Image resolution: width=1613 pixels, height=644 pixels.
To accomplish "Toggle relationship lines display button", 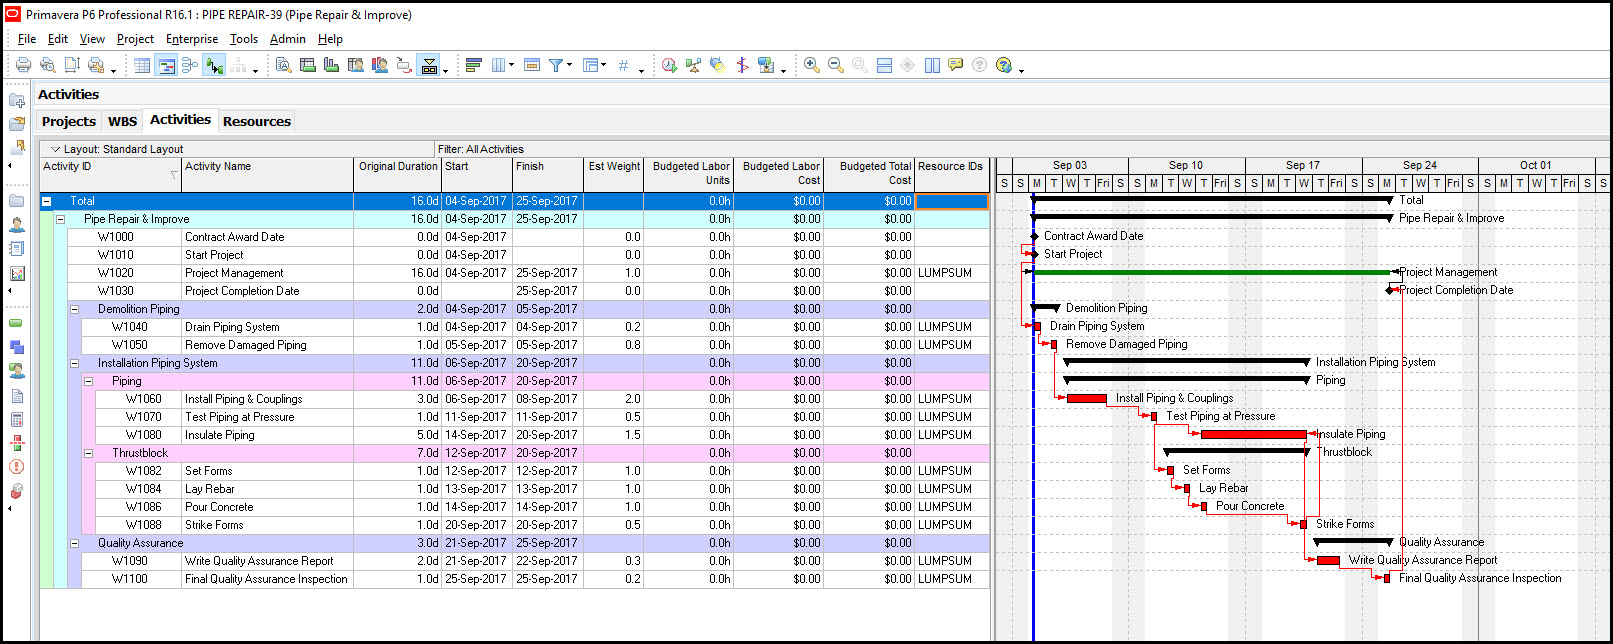I will tap(214, 65).
